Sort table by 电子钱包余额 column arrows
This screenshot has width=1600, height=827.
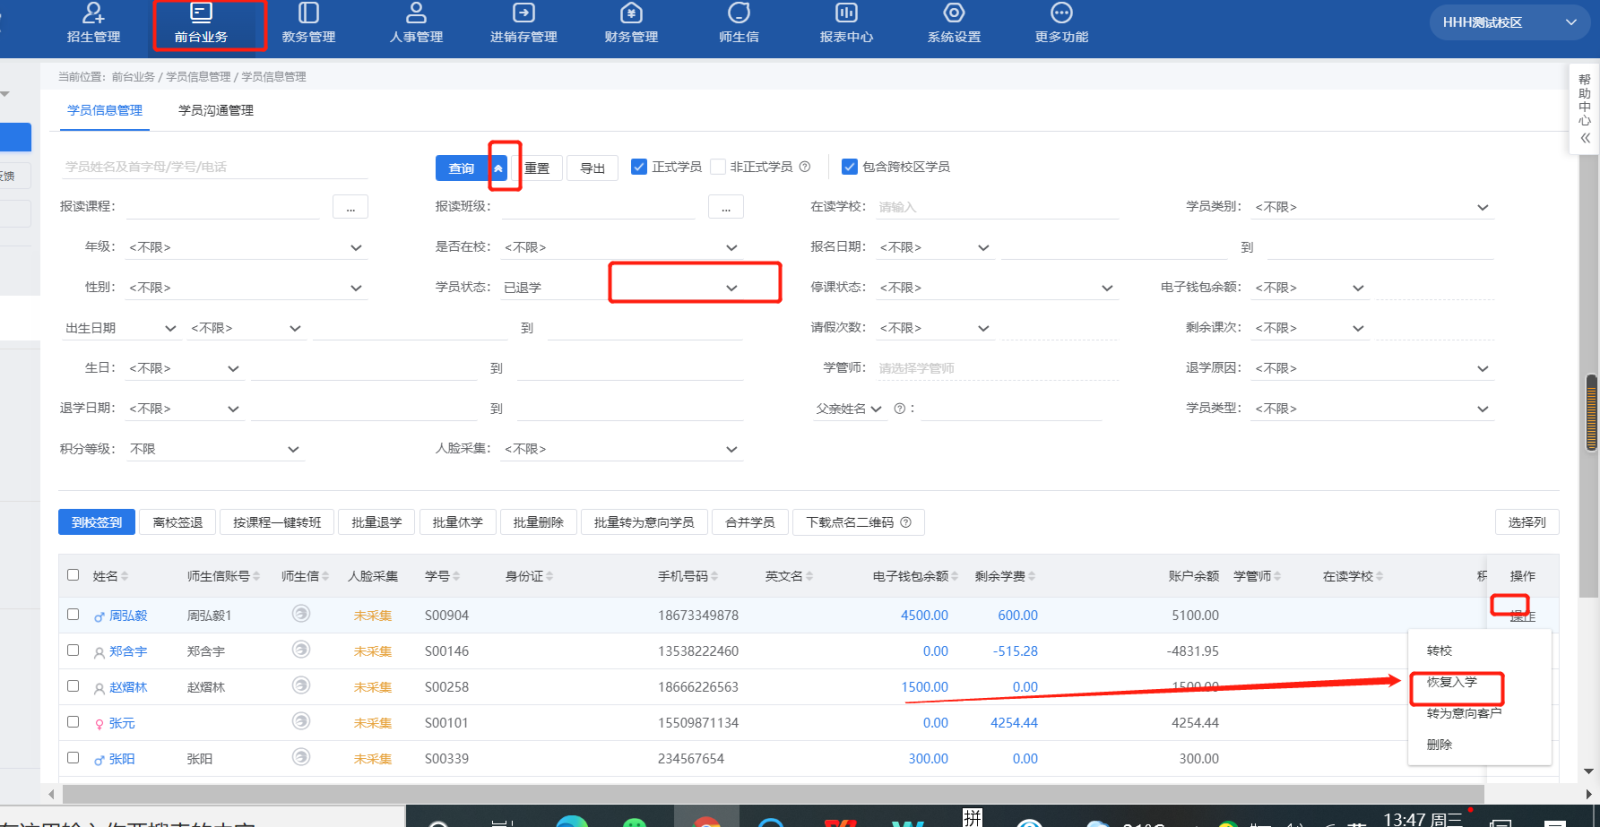pos(955,576)
